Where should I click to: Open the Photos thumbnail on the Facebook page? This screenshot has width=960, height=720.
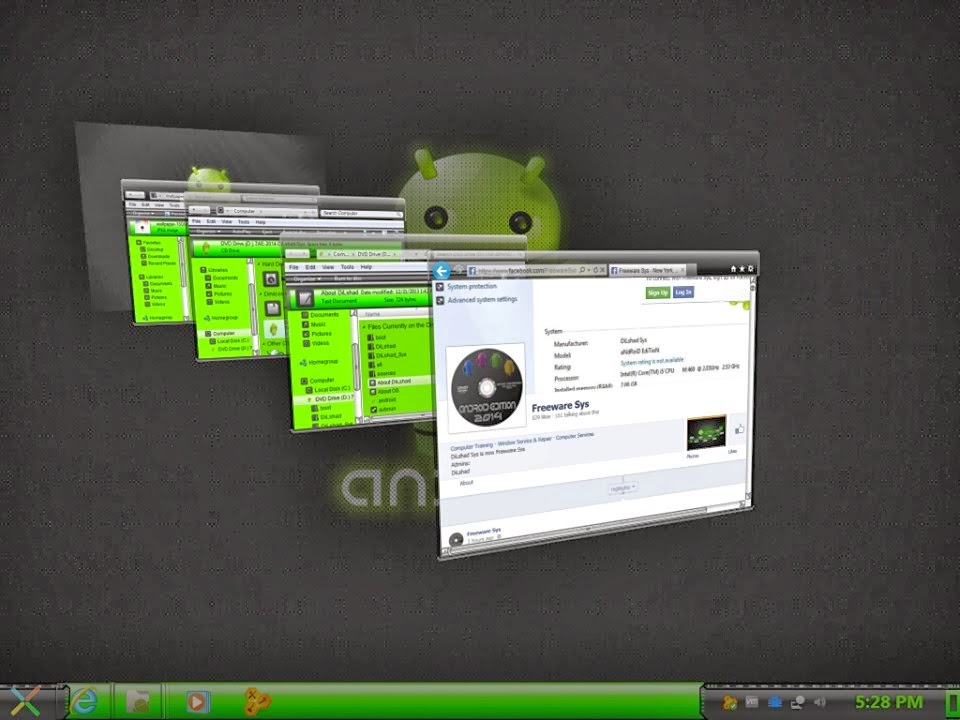(706, 433)
